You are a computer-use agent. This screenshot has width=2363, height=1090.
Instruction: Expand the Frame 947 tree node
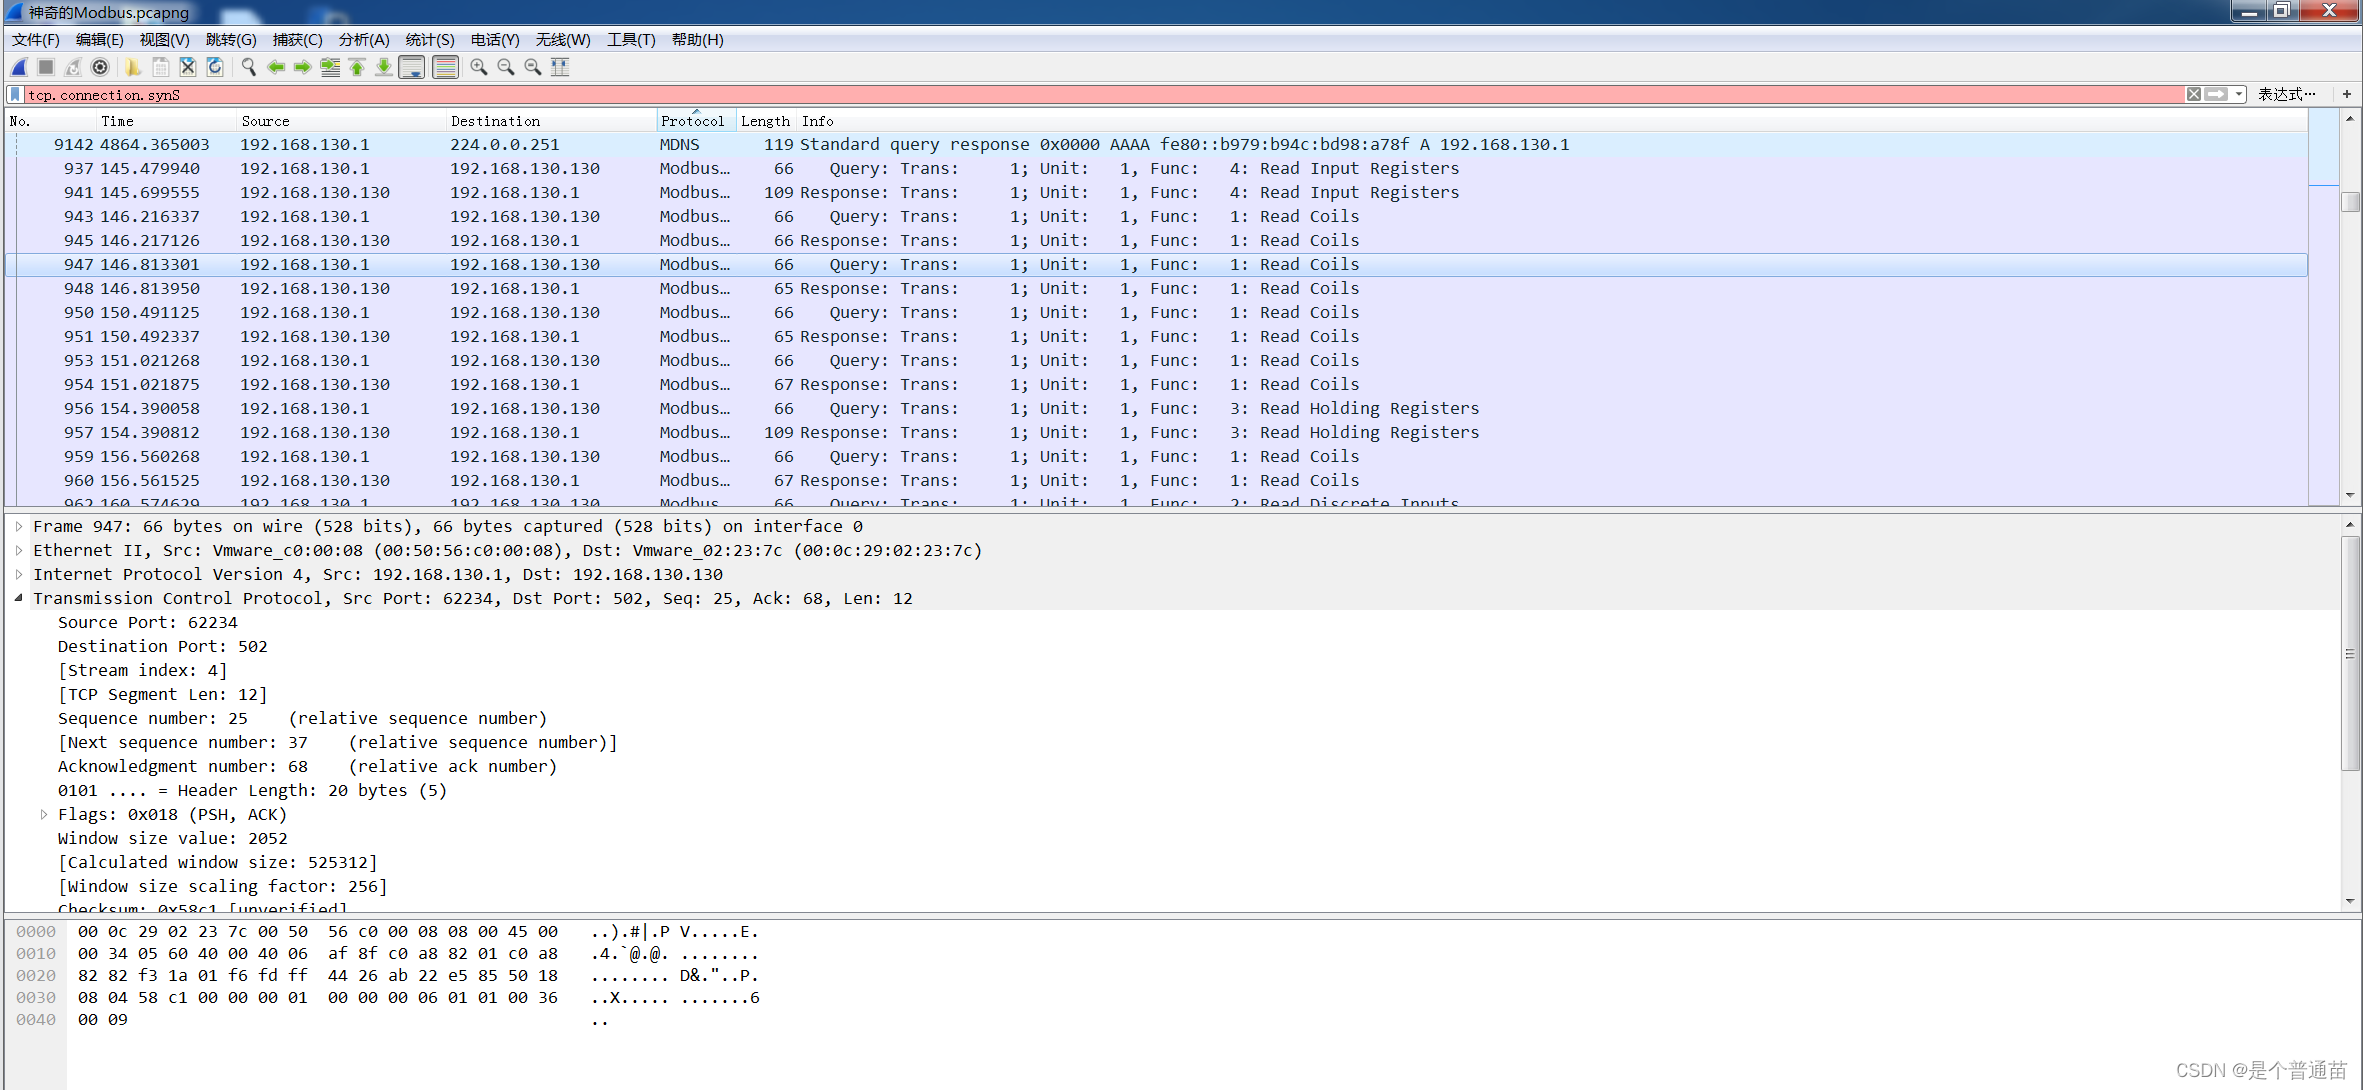[x=18, y=526]
